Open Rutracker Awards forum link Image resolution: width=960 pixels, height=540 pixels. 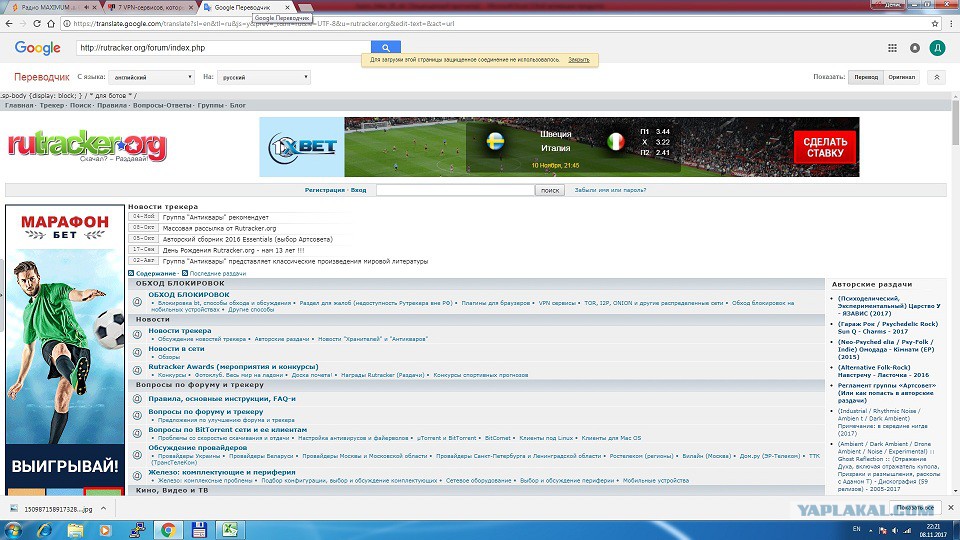point(233,367)
